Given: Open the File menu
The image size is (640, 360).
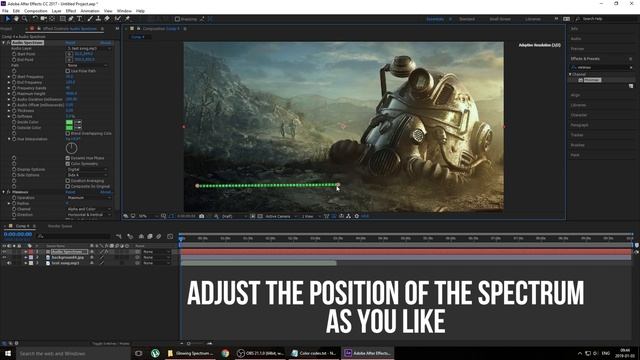Looking at the screenshot, I should click(5, 11).
